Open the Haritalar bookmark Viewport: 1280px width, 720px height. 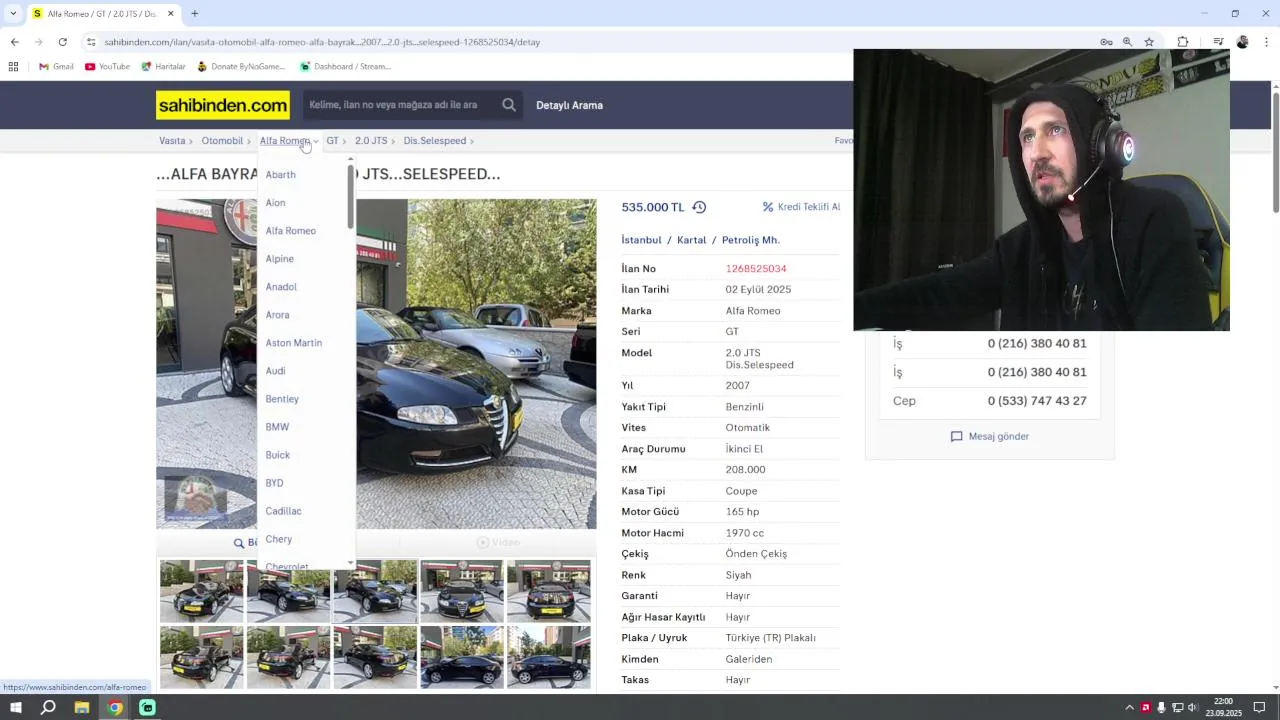(x=163, y=67)
